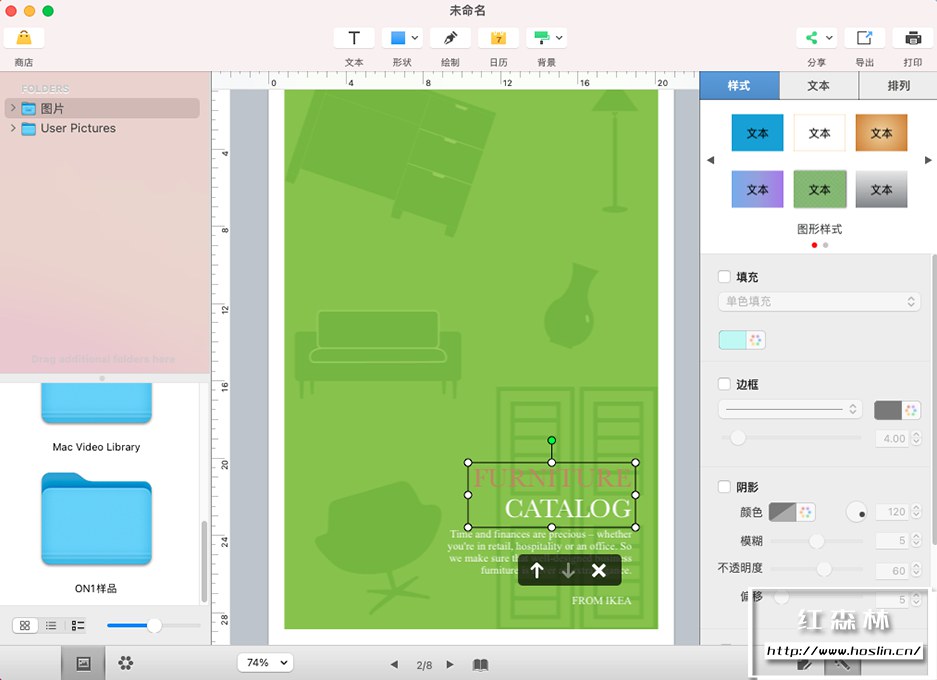The width and height of the screenshot is (937, 680).
Task: Select the Text (文本) tool
Action: coord(354,38)
